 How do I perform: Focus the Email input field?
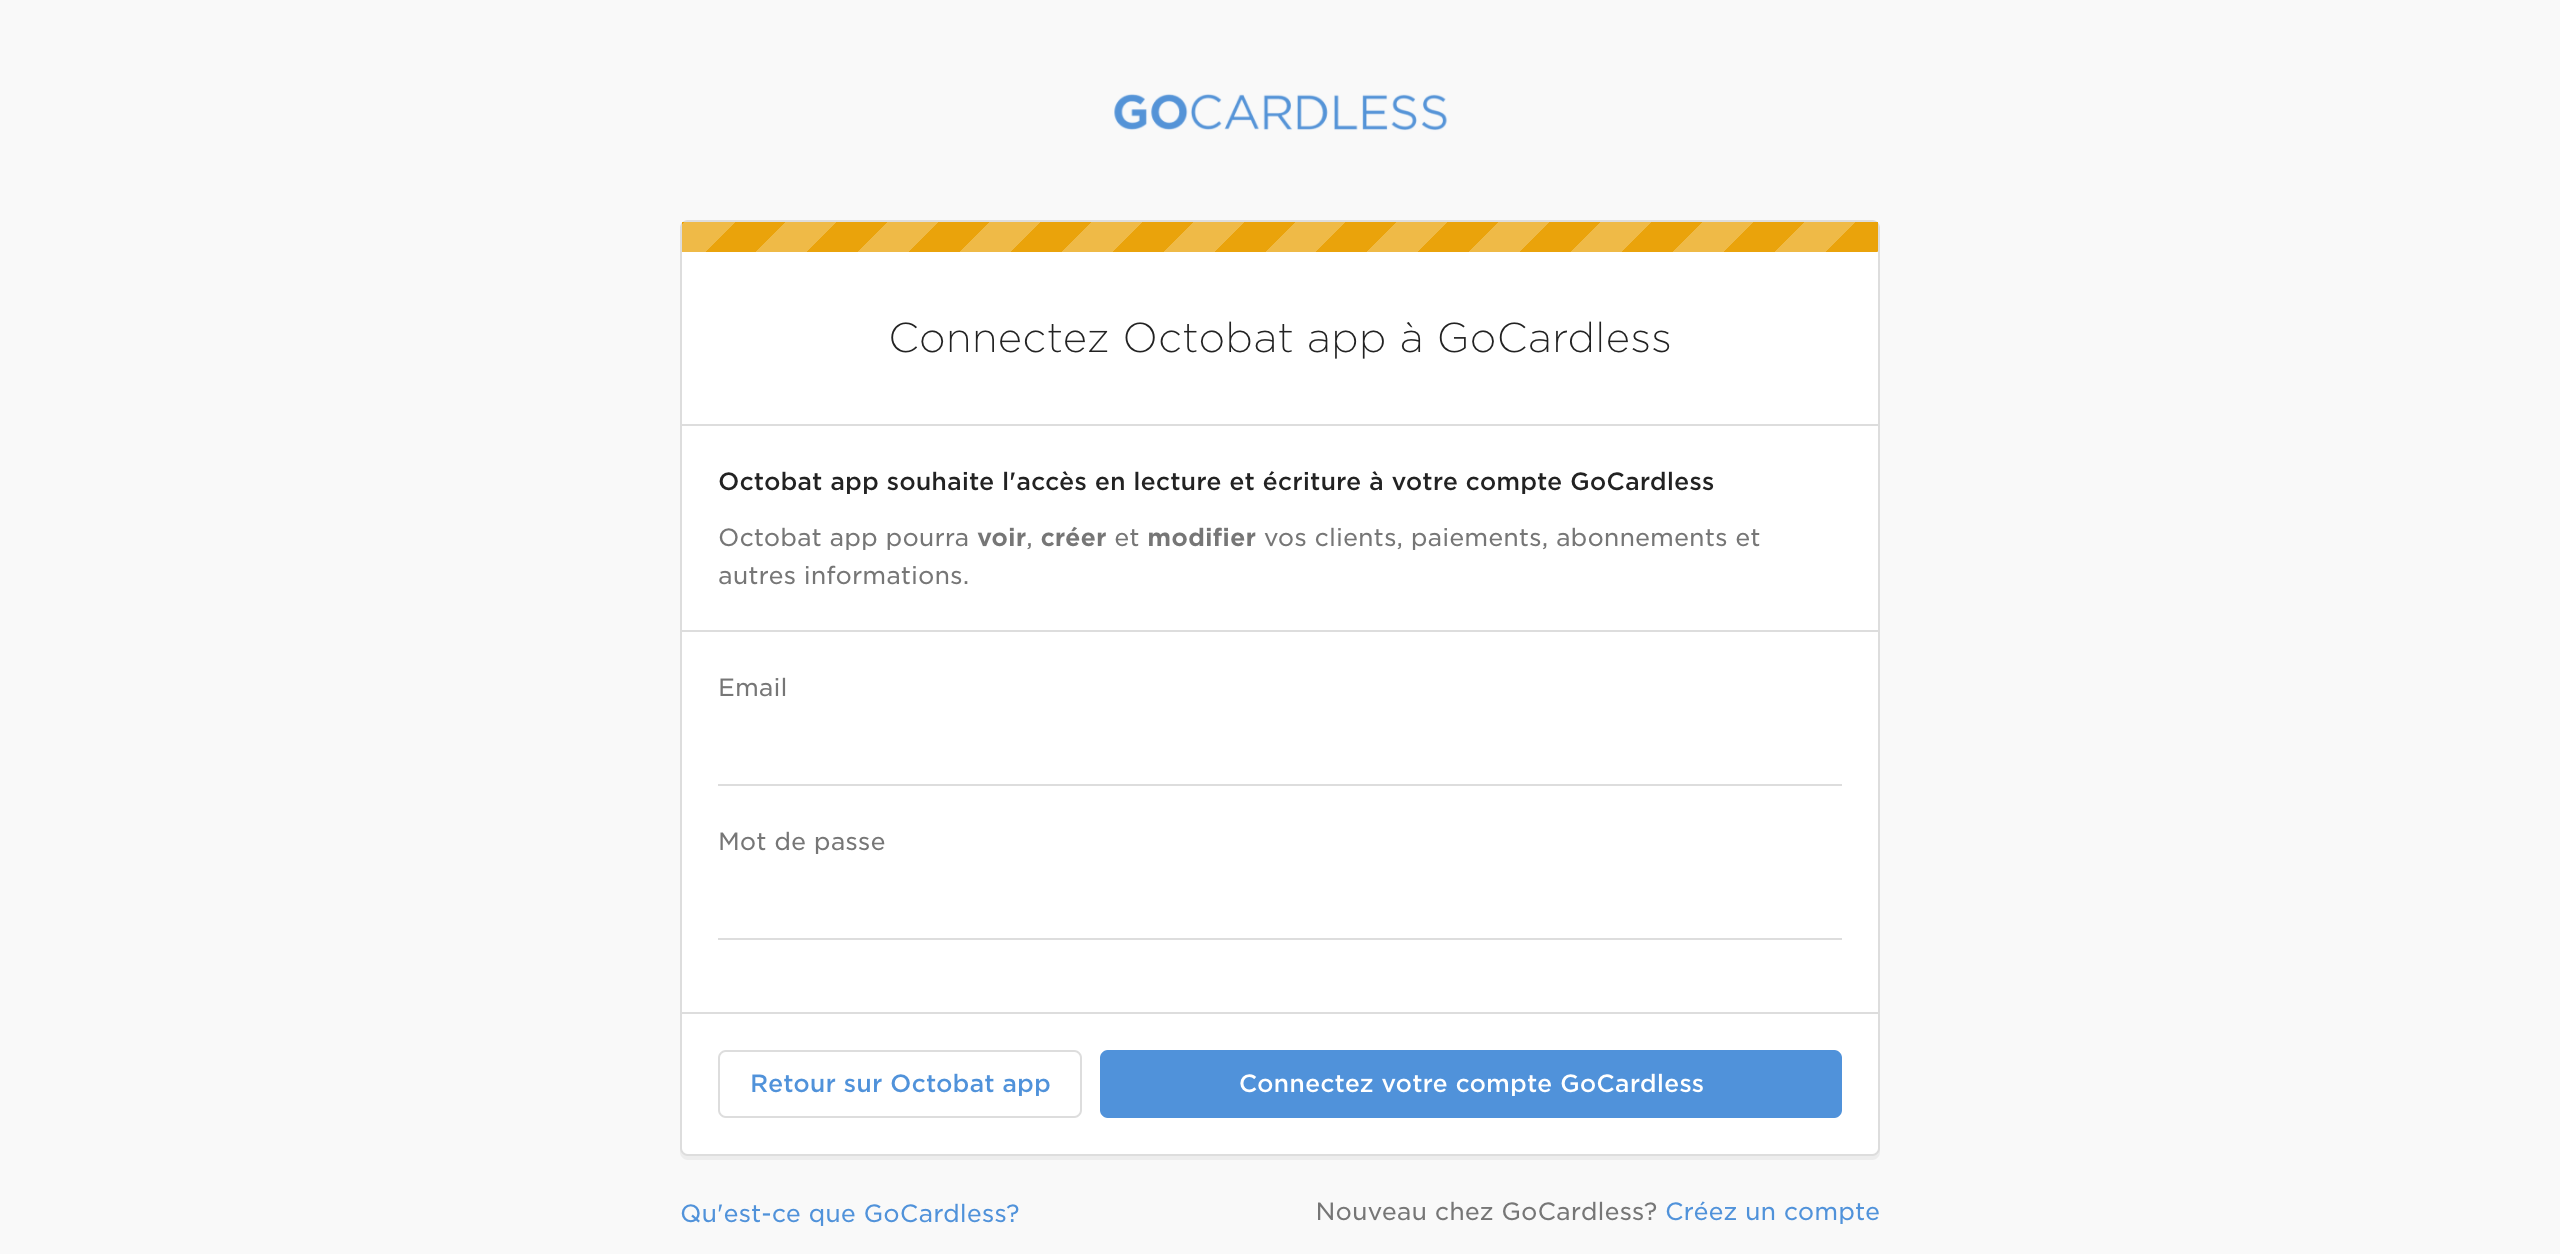[x=1280, y=748]
